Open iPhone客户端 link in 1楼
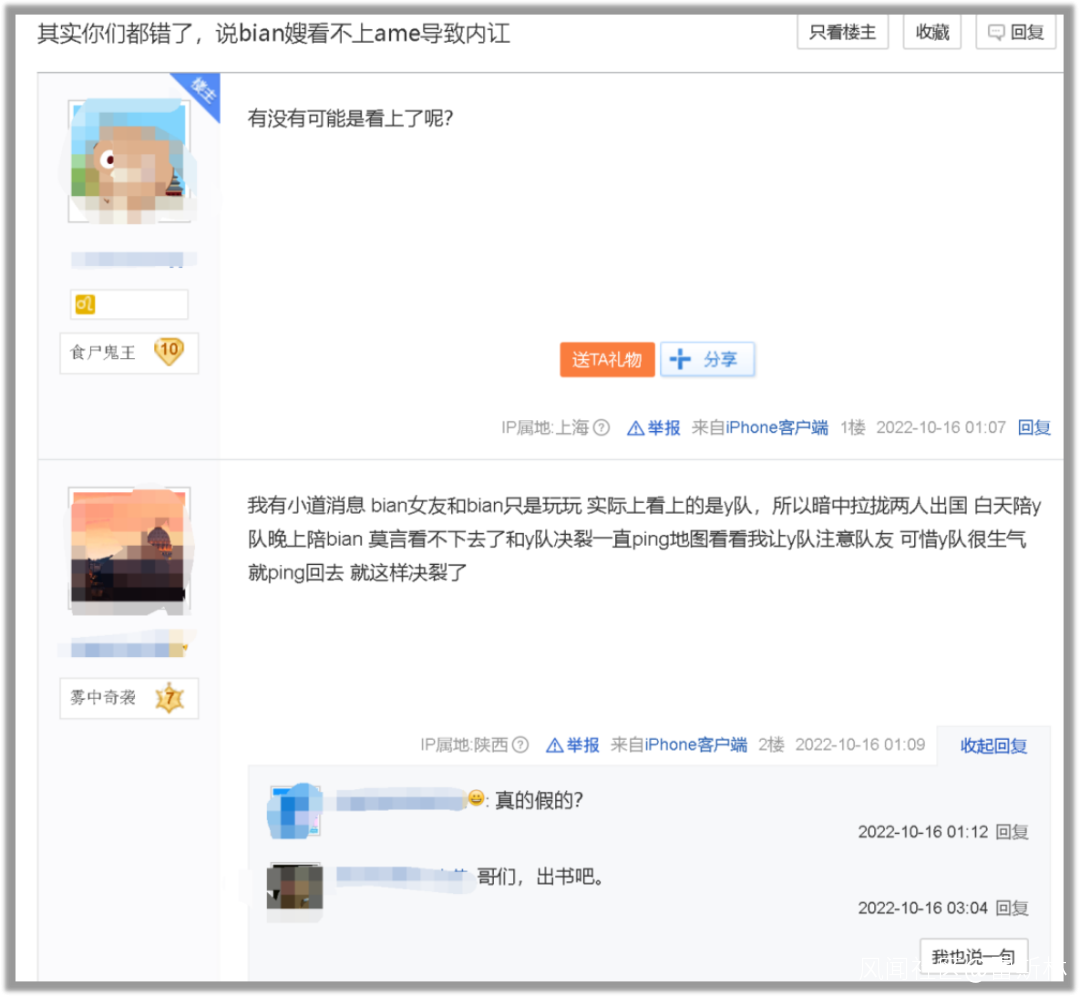Image resolution: width=1080 pixels, height=996 pixels. (x=777, y=428)
